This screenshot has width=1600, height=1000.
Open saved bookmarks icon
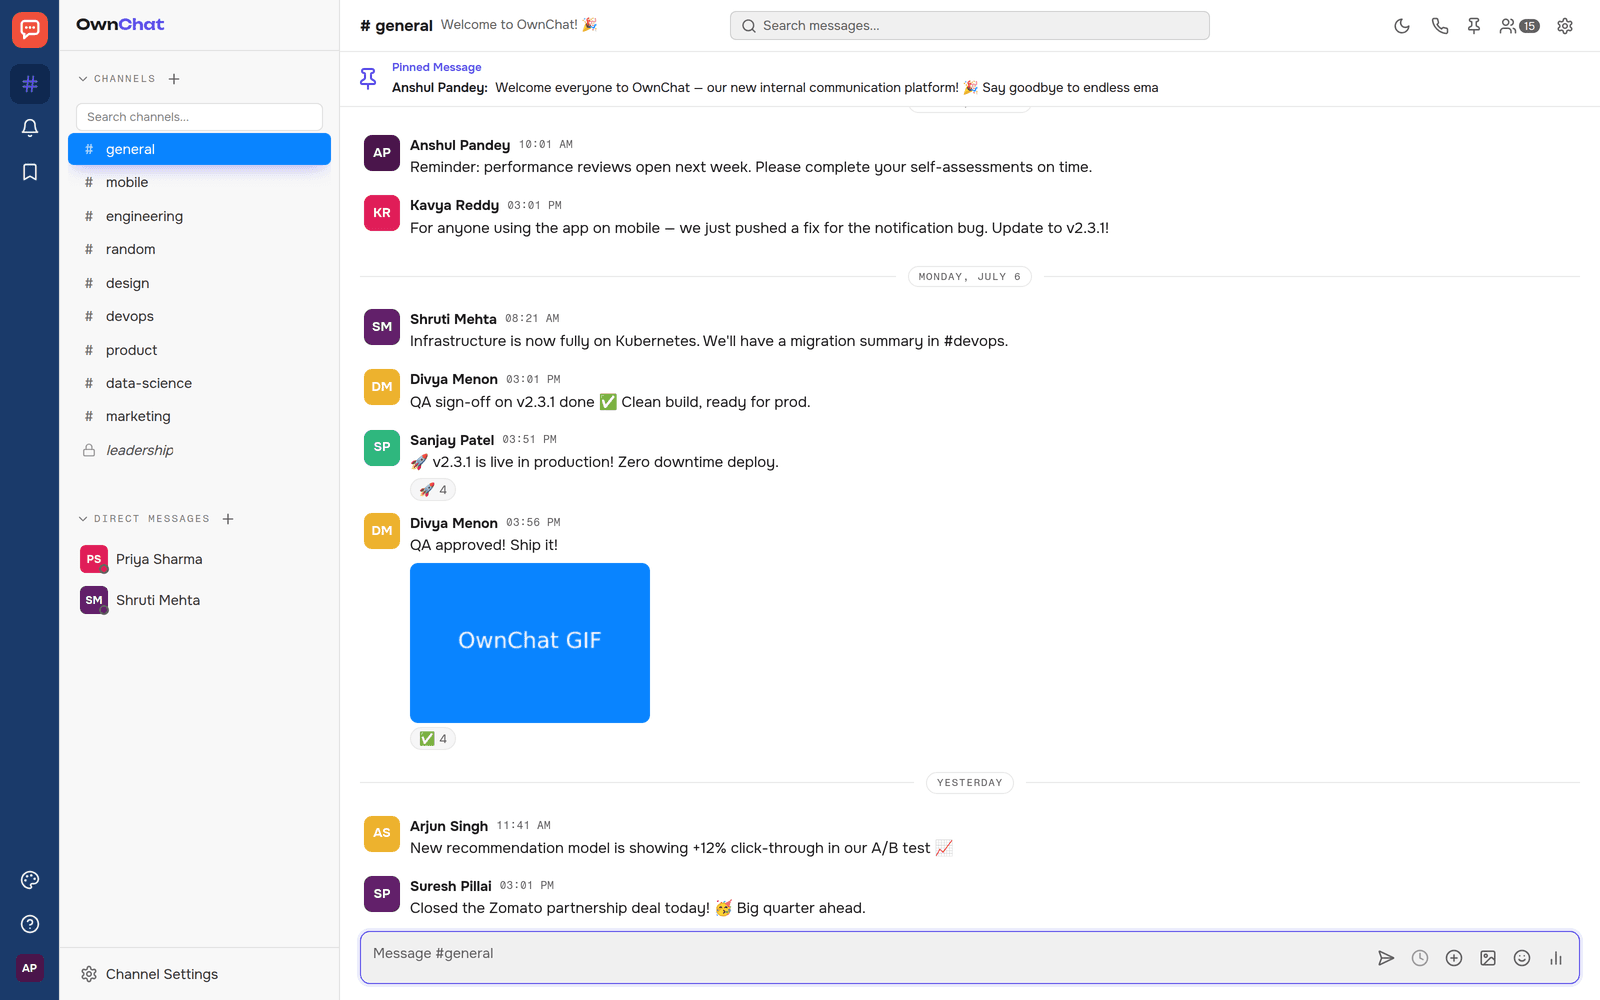(30, 172)
